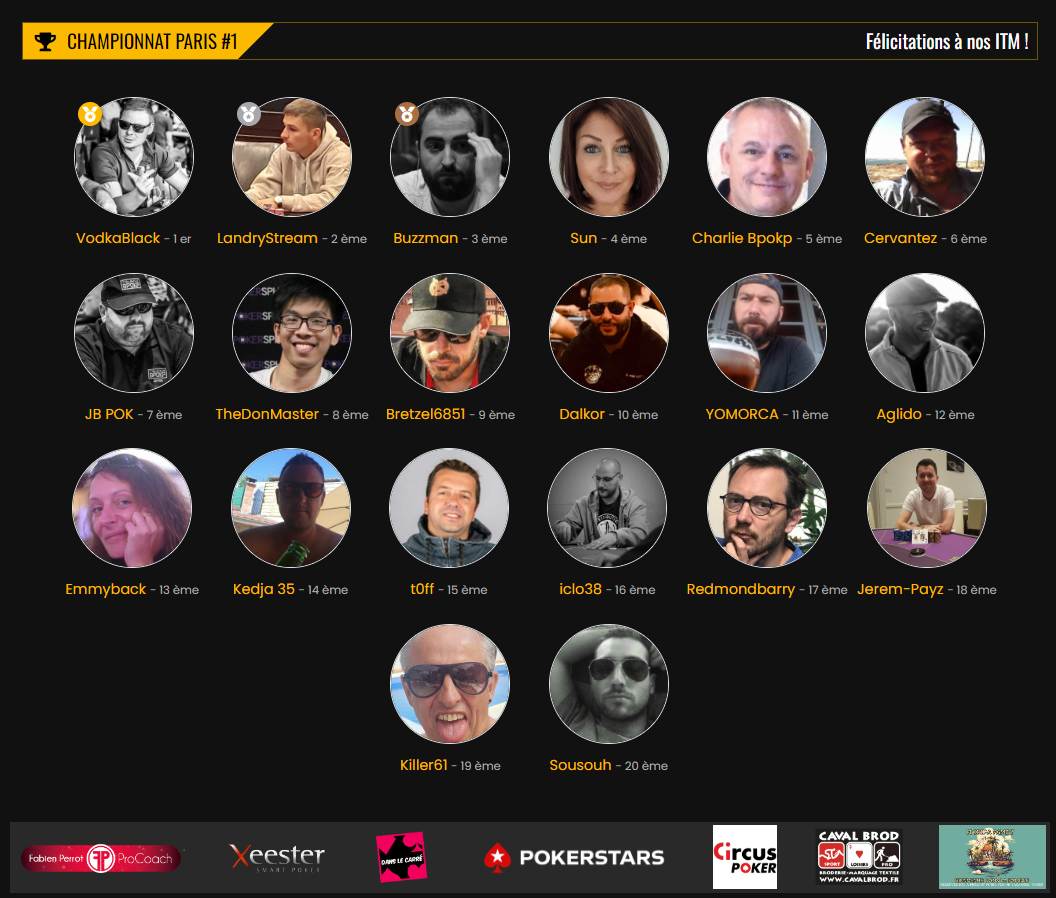The height and width of the screenshot is (898, 1056).
Task: Open TheDonMaster's avatar picture
Action: pyautogui.click(x=292, y=333)
